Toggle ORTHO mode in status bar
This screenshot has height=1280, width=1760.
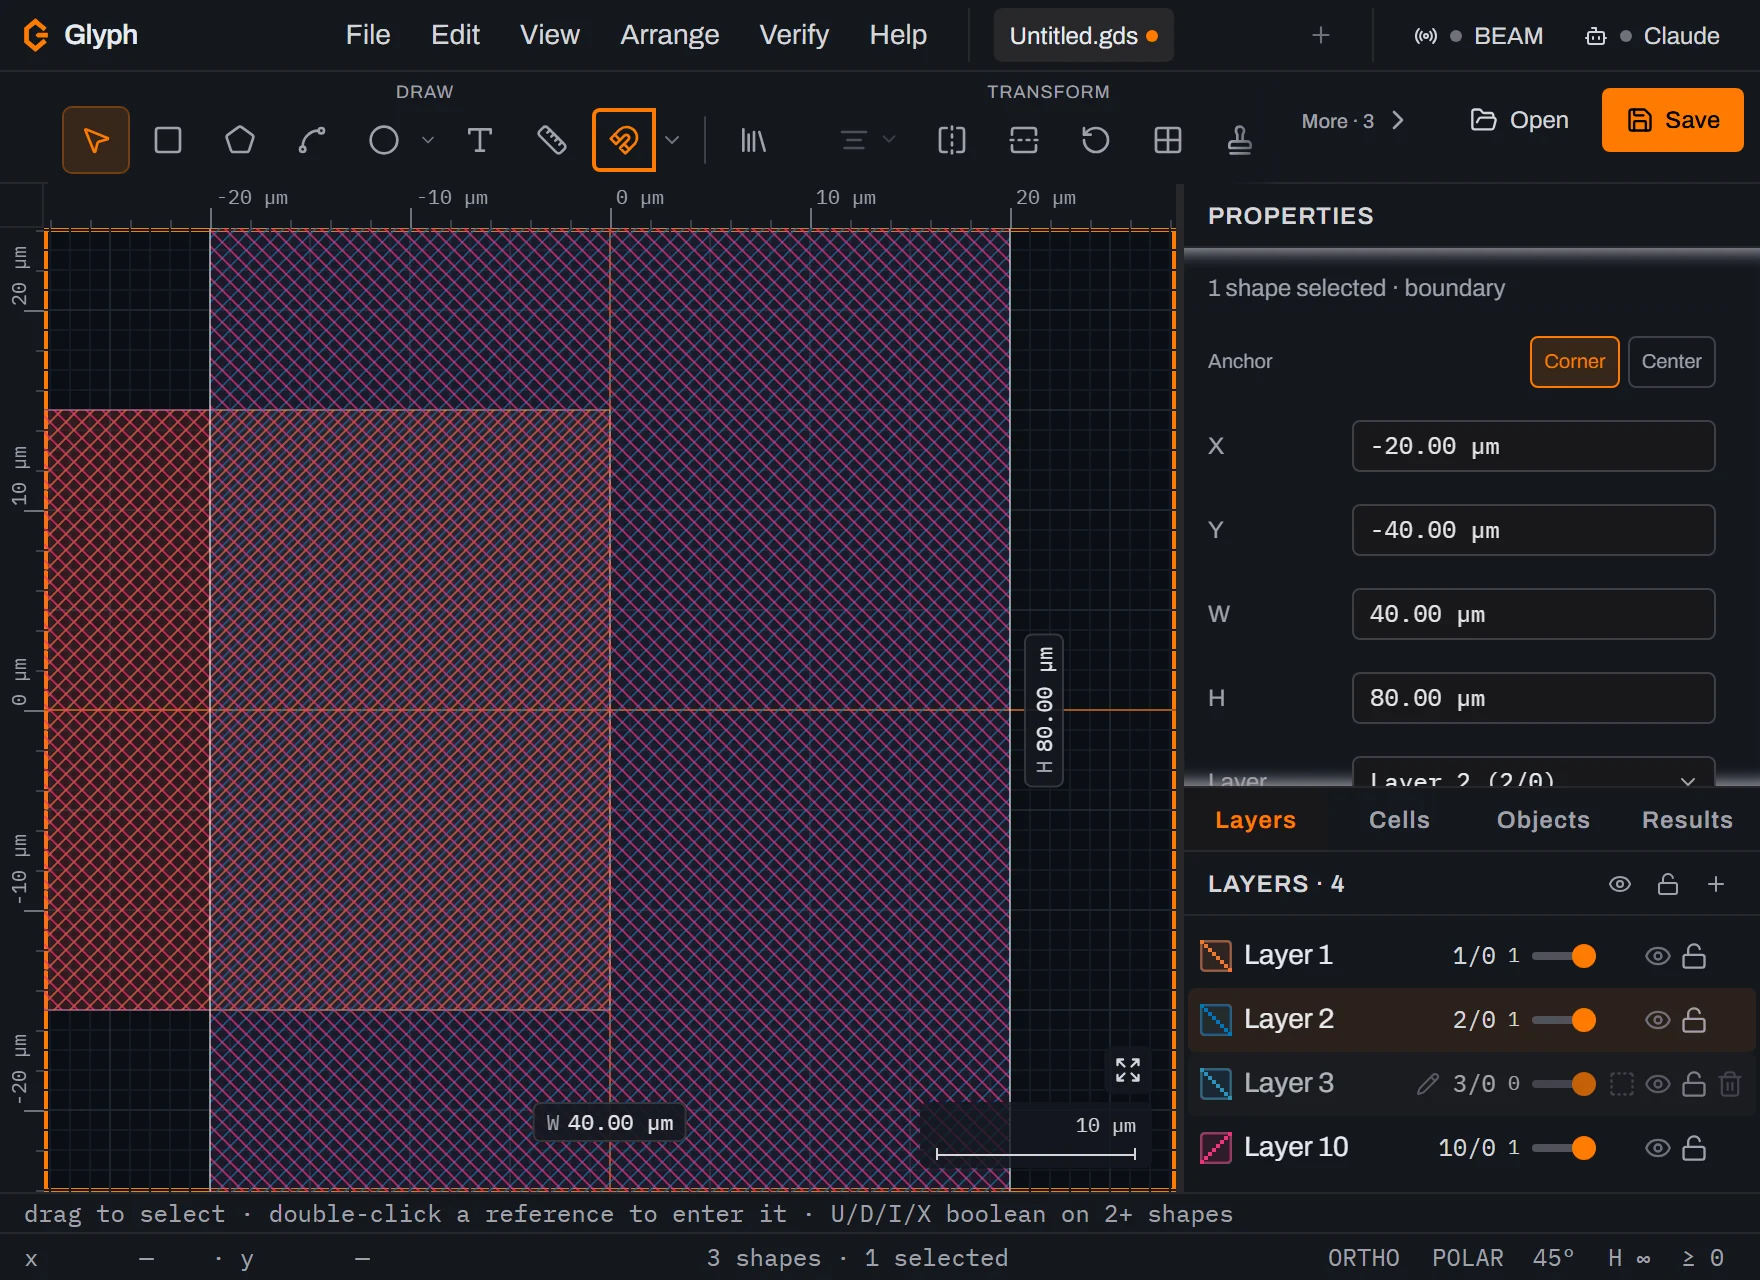[1363, 1258]
